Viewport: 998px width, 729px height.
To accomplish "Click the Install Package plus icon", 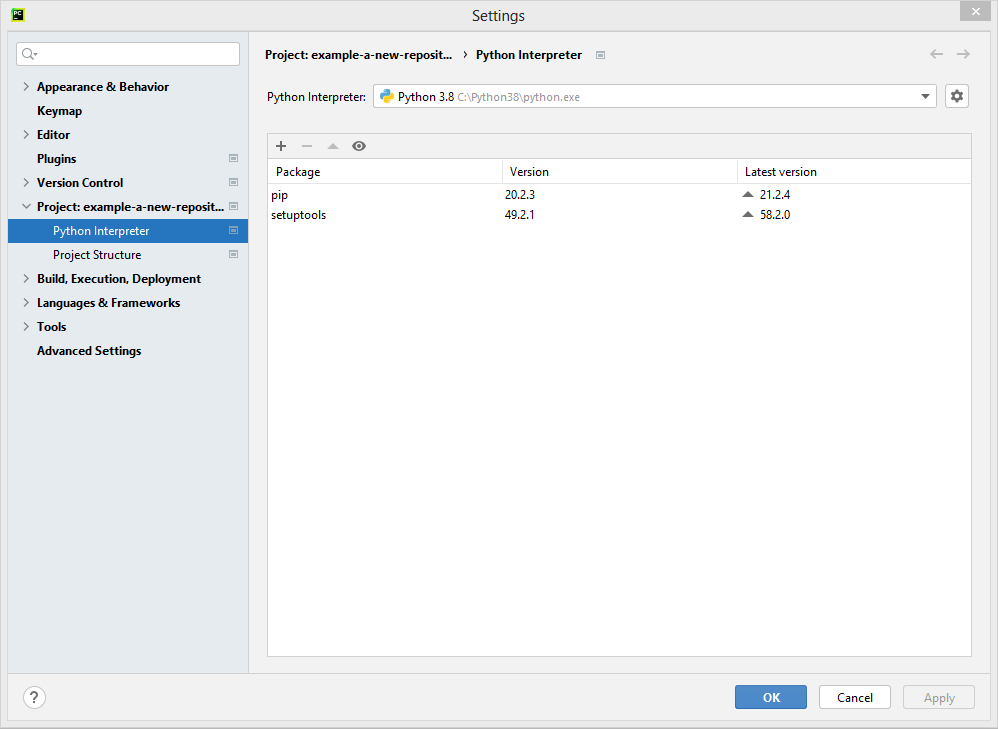I will 281,146.
